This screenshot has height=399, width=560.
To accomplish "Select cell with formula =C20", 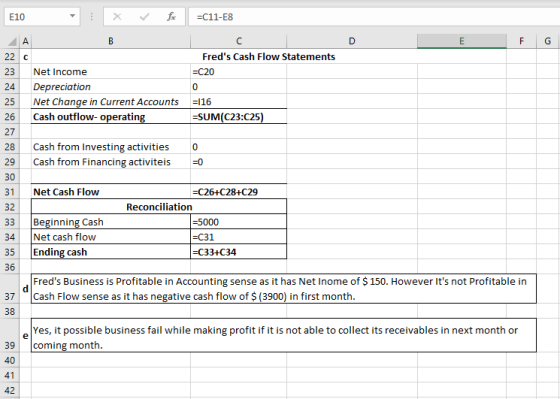I will click(x=239, y=72).
